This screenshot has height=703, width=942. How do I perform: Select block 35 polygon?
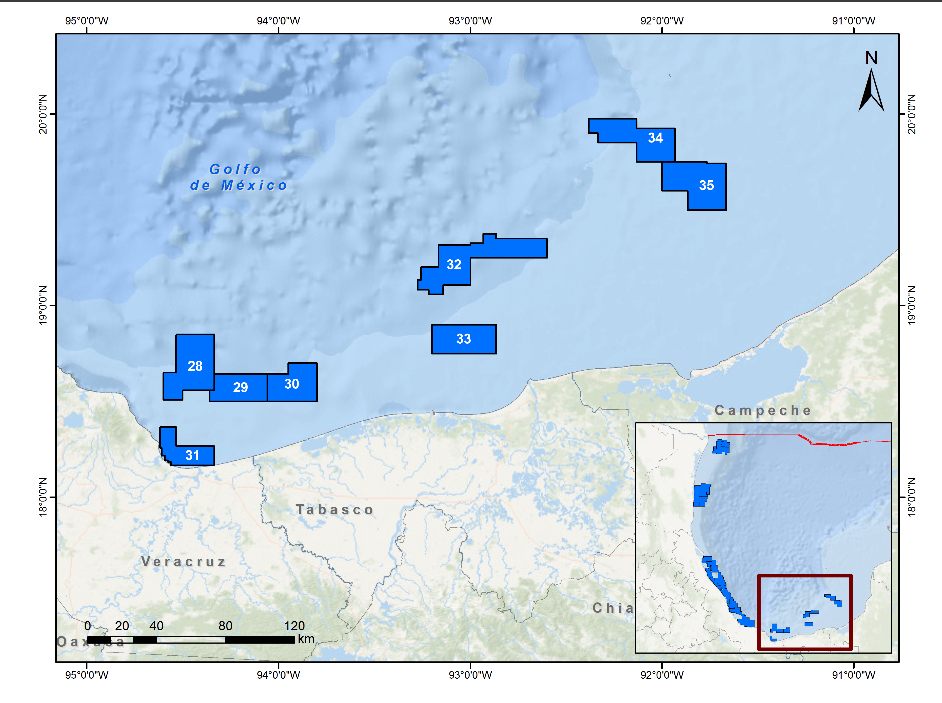click(705, 185)
